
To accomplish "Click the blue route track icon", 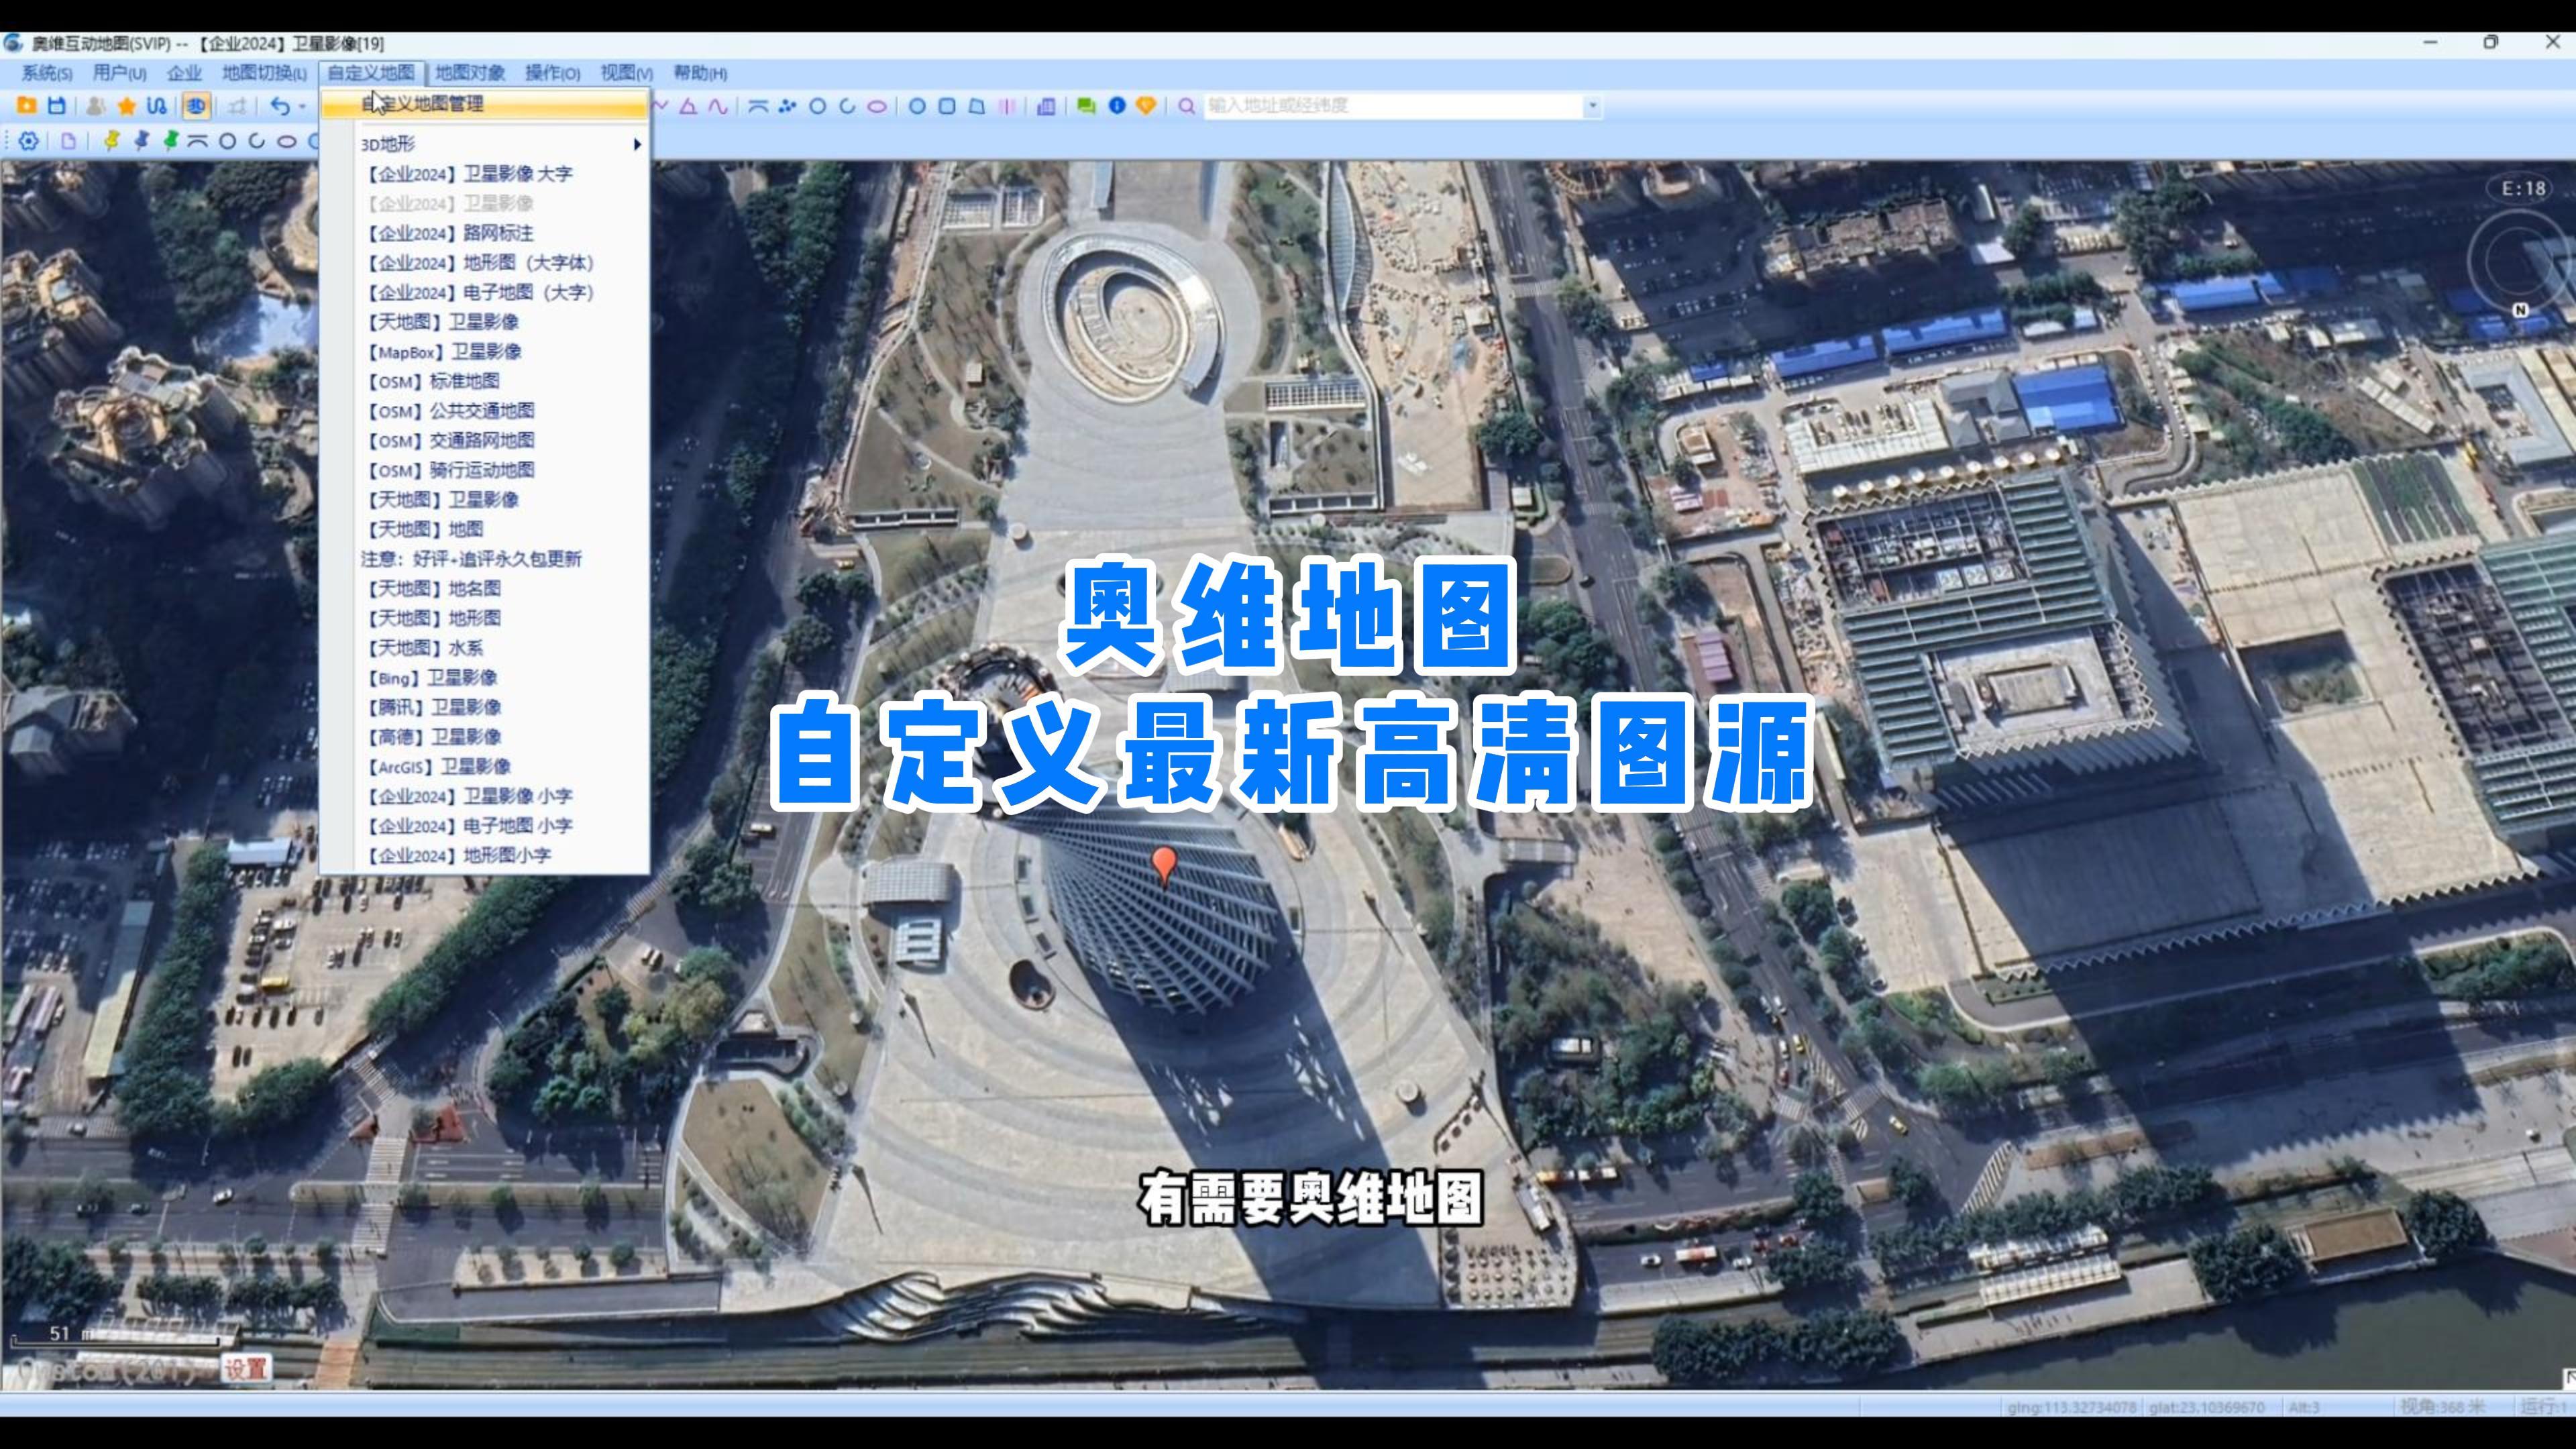I will [x=156, y=105].
